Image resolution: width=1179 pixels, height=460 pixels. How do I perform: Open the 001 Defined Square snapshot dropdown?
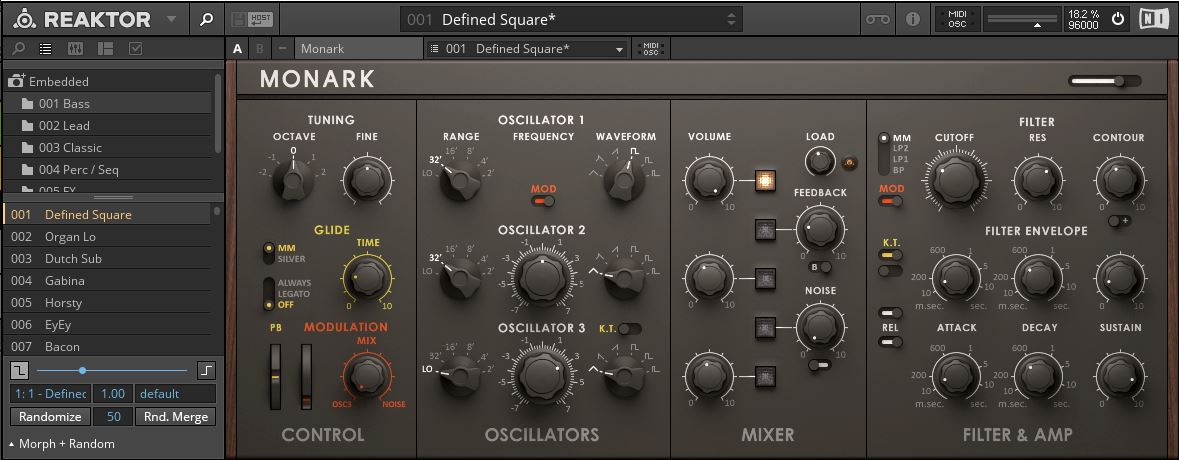point(527,49)
